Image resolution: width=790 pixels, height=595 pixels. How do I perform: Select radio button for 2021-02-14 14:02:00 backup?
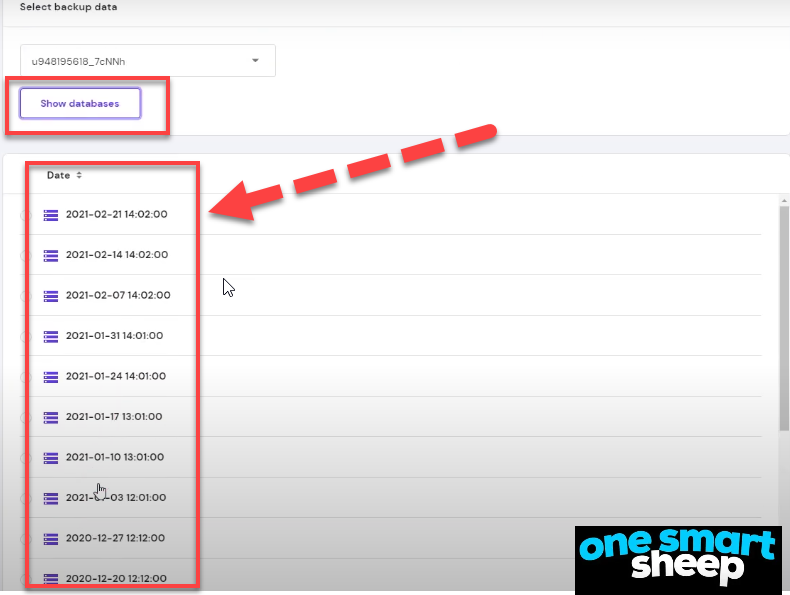coord(25,256)
